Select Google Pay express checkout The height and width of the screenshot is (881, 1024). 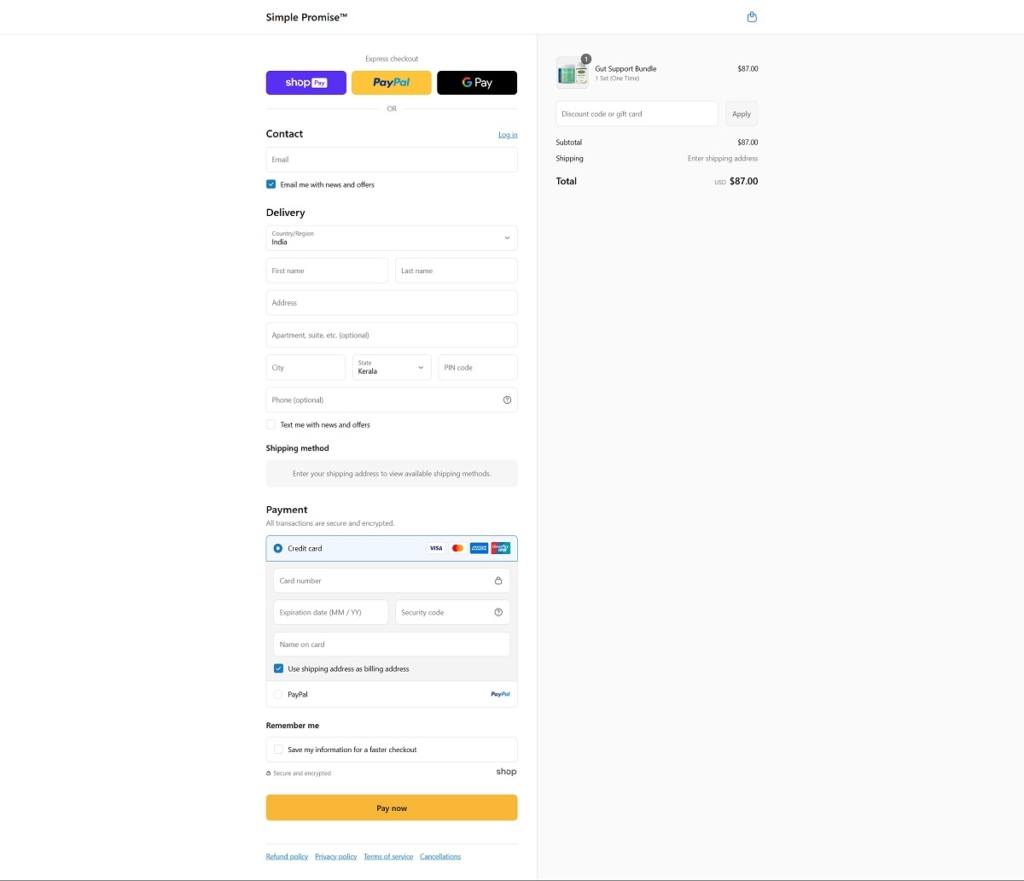pos(477,83)
